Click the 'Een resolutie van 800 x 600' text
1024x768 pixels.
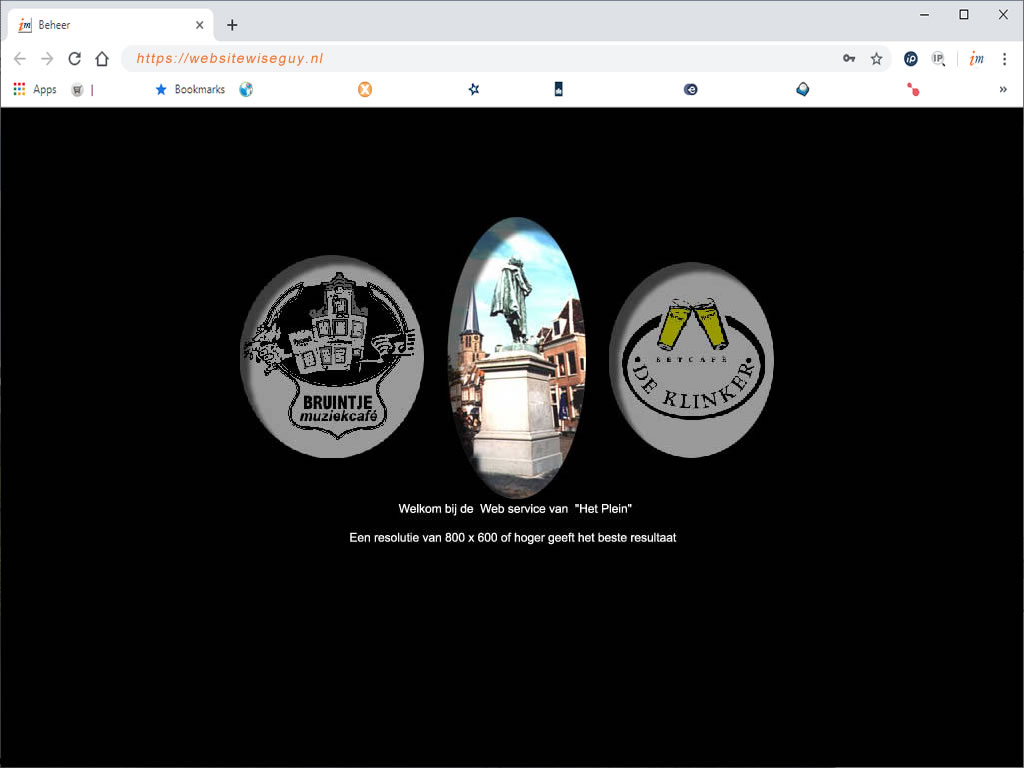[x=513, y=537]
